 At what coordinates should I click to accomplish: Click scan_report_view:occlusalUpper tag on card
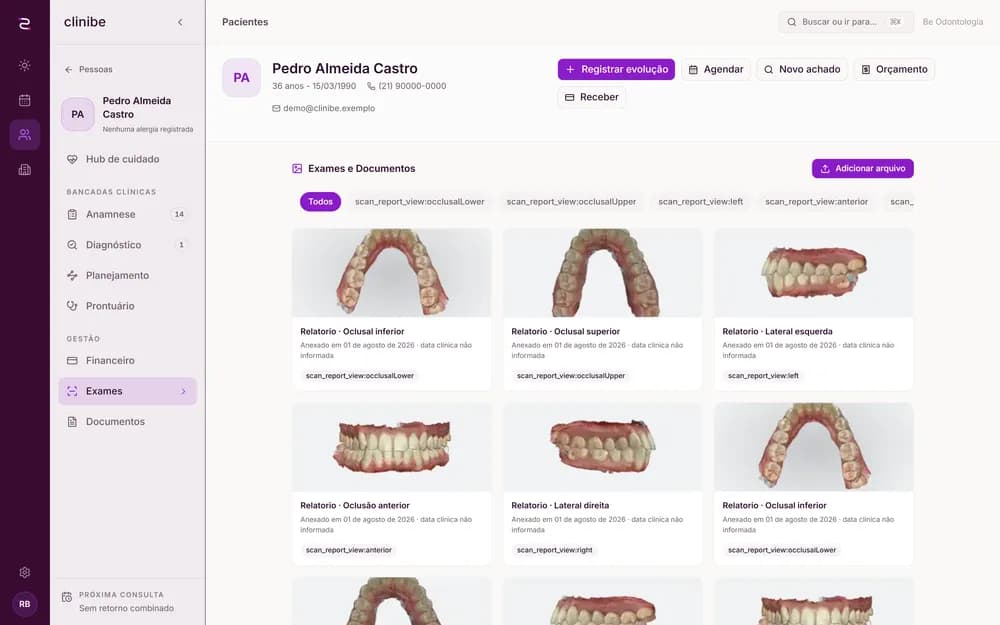point(571,376)
